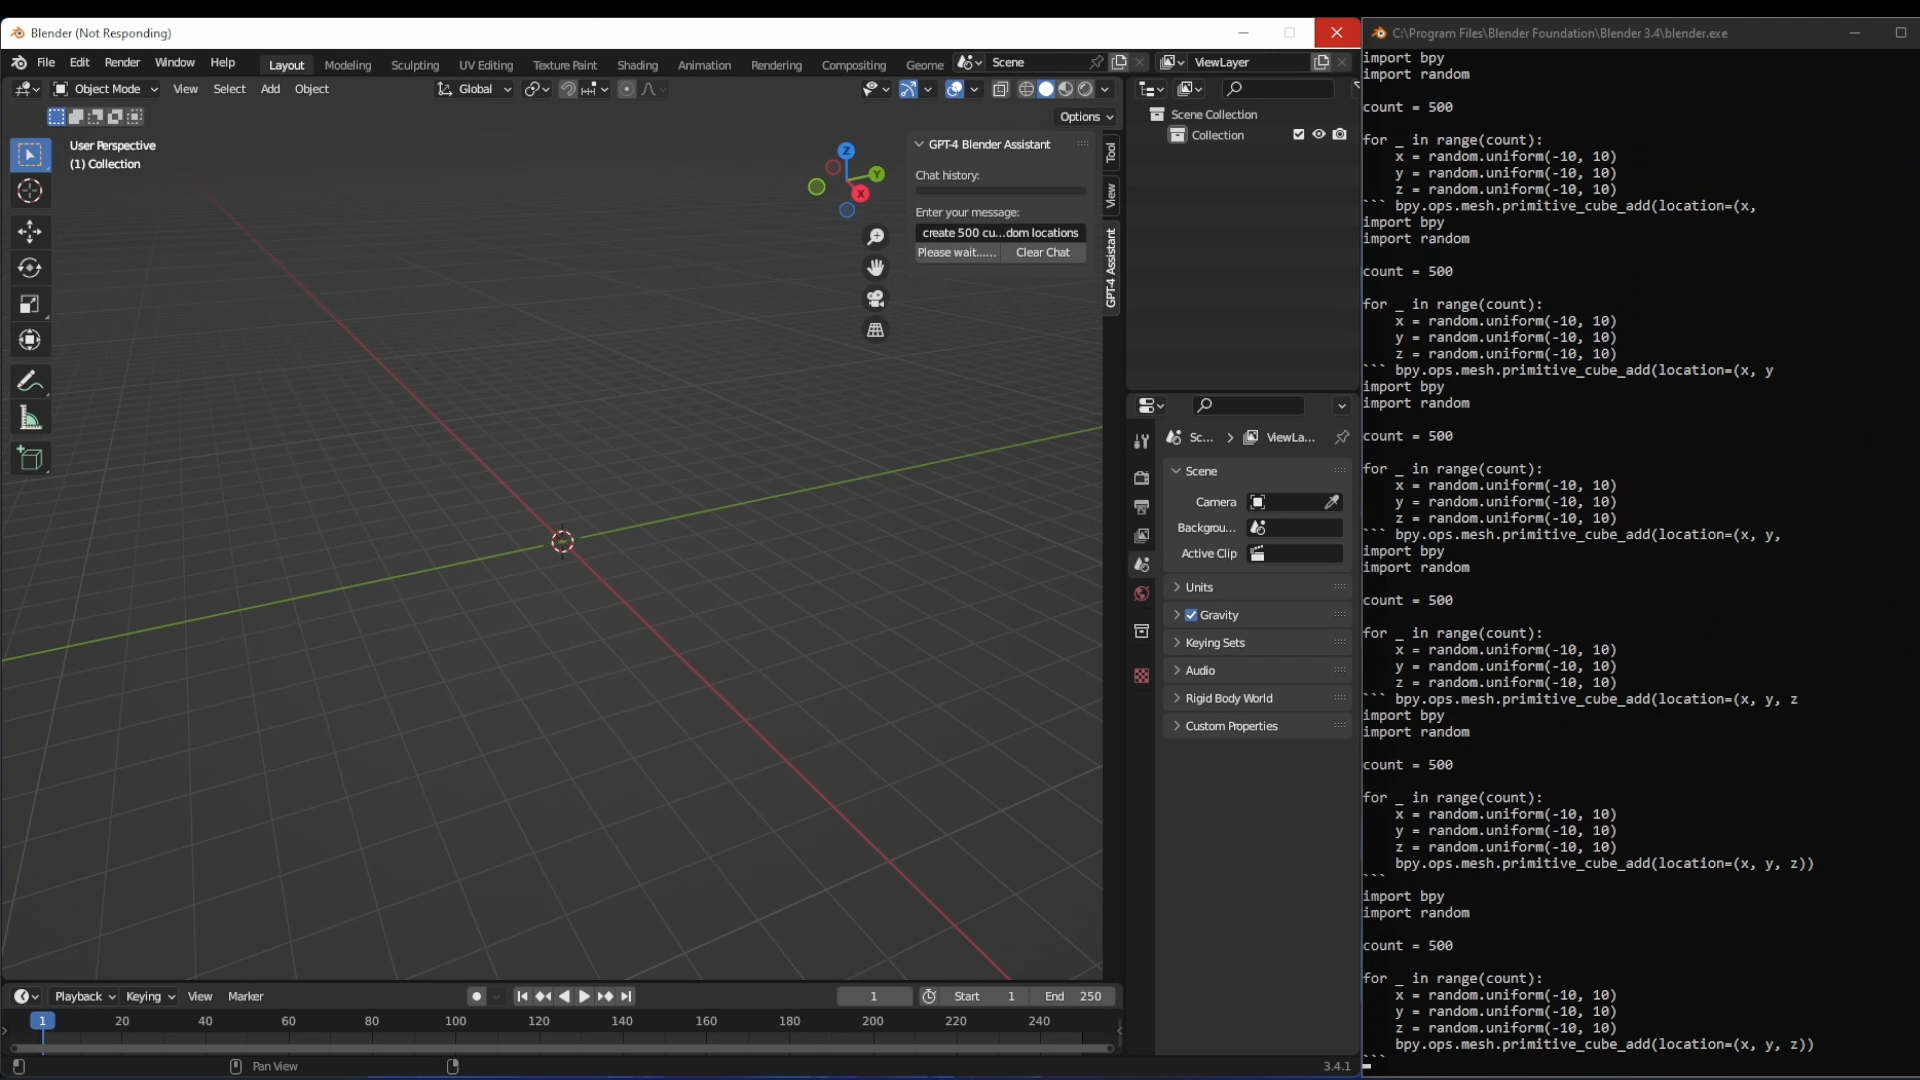Image resolution: width=1920 pixels, height=1080 pixels.
Task: Open the World properties tab icon
Action: click(1141, 594)
